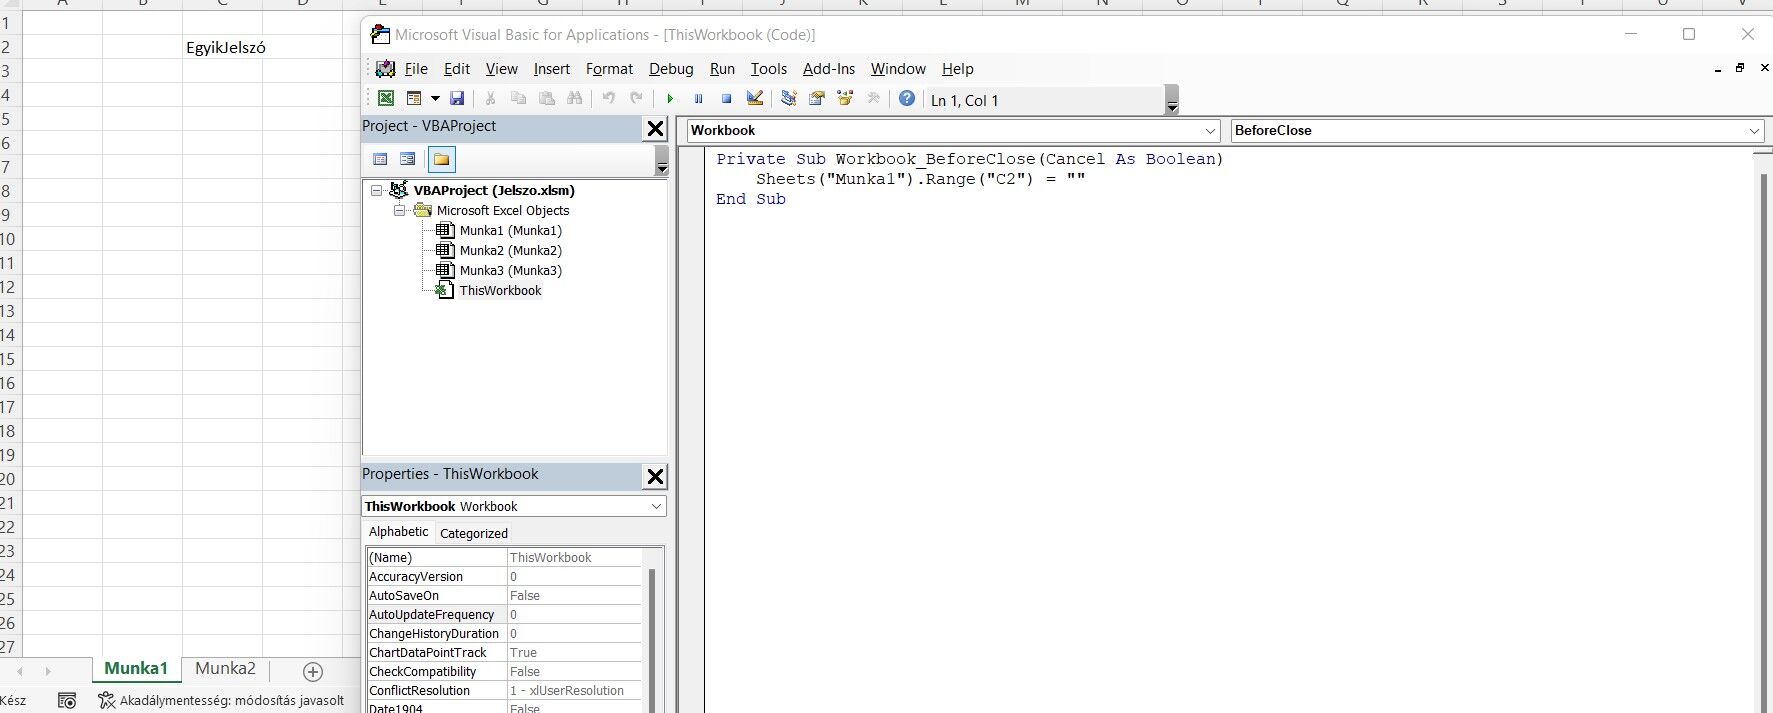Click View Code icon in Project panel
Viewport: 1773px width, 713px height.
[x=380, y=159]
